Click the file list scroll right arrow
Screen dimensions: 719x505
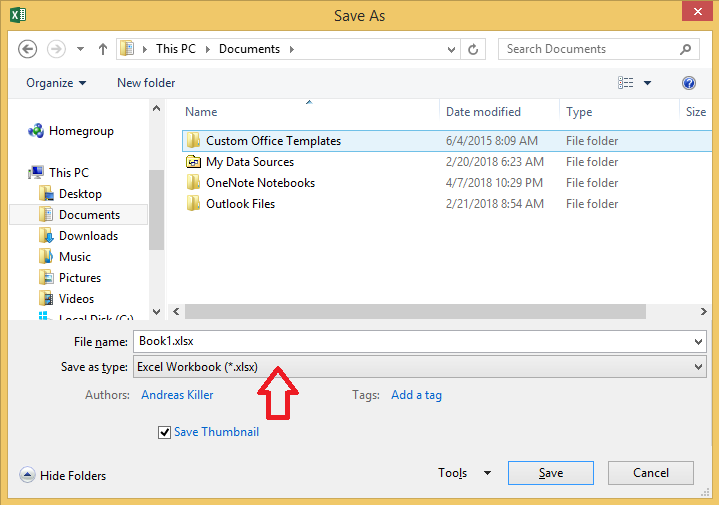point(703,311)
